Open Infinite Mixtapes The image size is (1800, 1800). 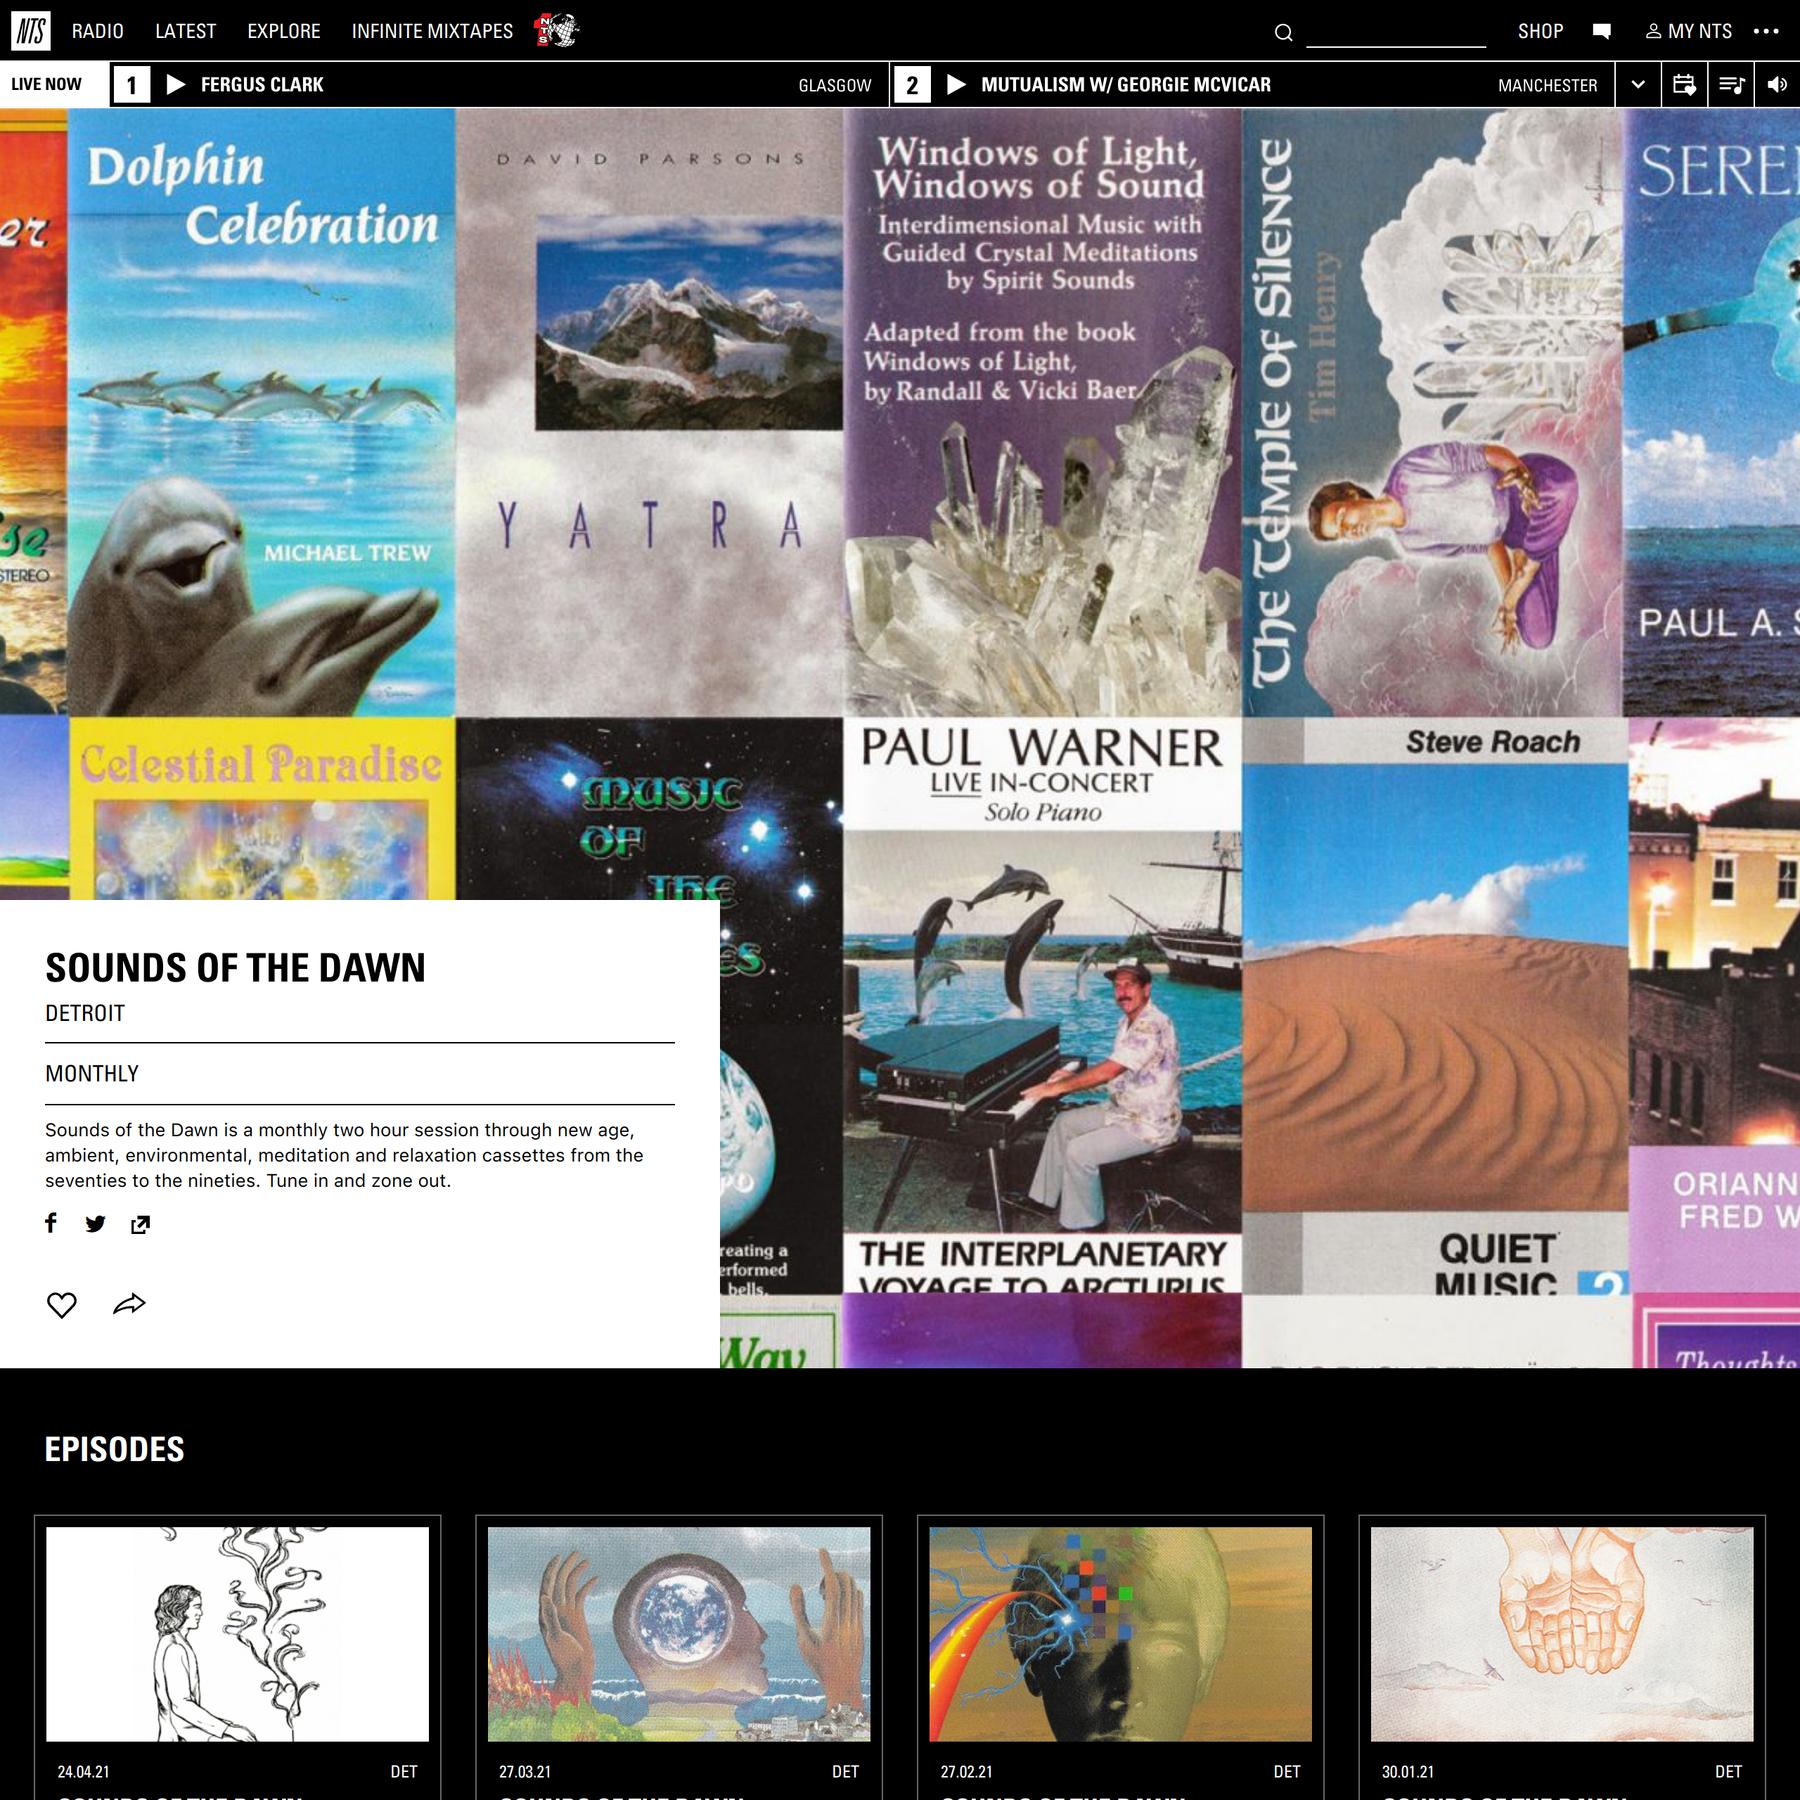click(x=432, y=31)
